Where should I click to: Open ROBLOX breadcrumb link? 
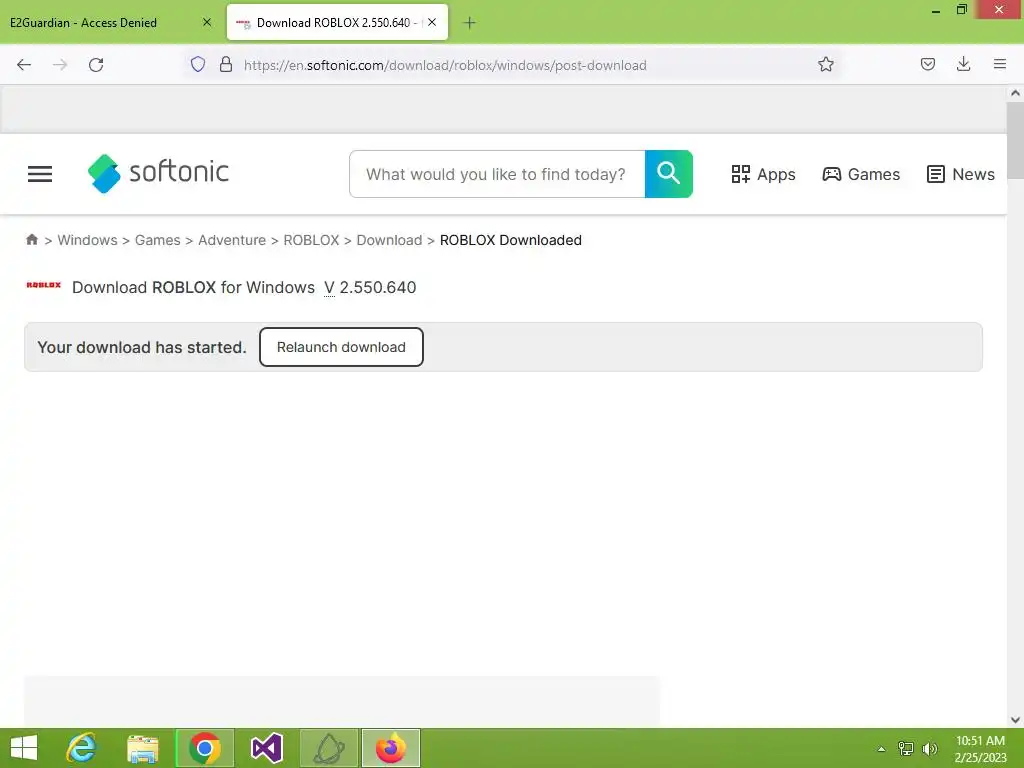tap(311, 240)
